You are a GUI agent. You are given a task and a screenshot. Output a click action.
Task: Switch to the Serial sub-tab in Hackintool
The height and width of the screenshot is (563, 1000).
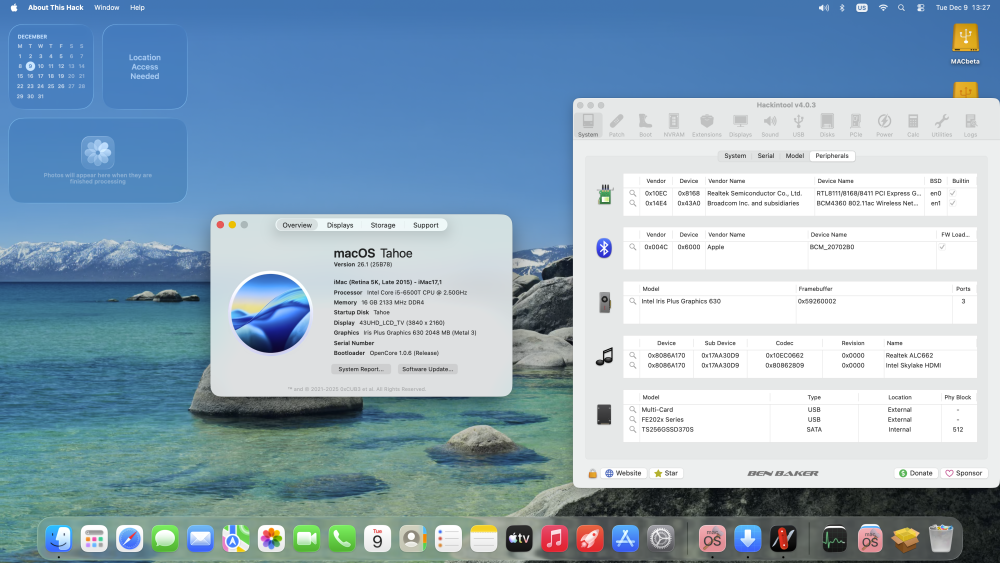tap(765, 156)
